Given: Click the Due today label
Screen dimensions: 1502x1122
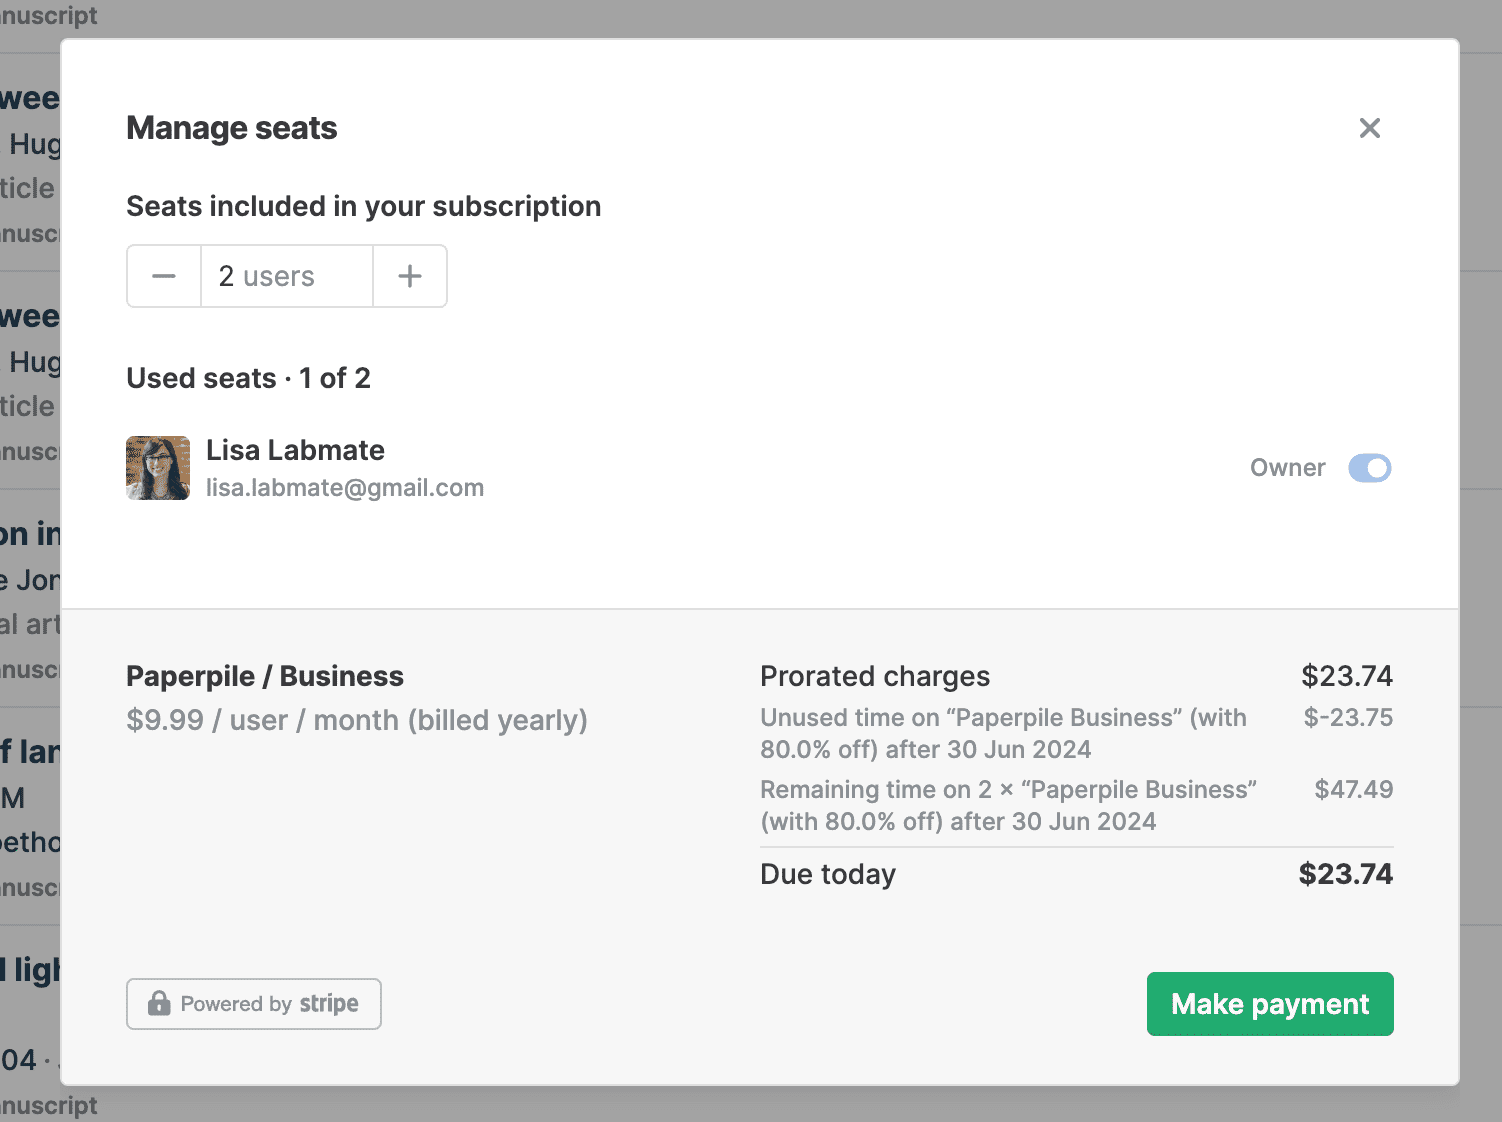Looking at the screenshot, I should [x=828, y=874].
